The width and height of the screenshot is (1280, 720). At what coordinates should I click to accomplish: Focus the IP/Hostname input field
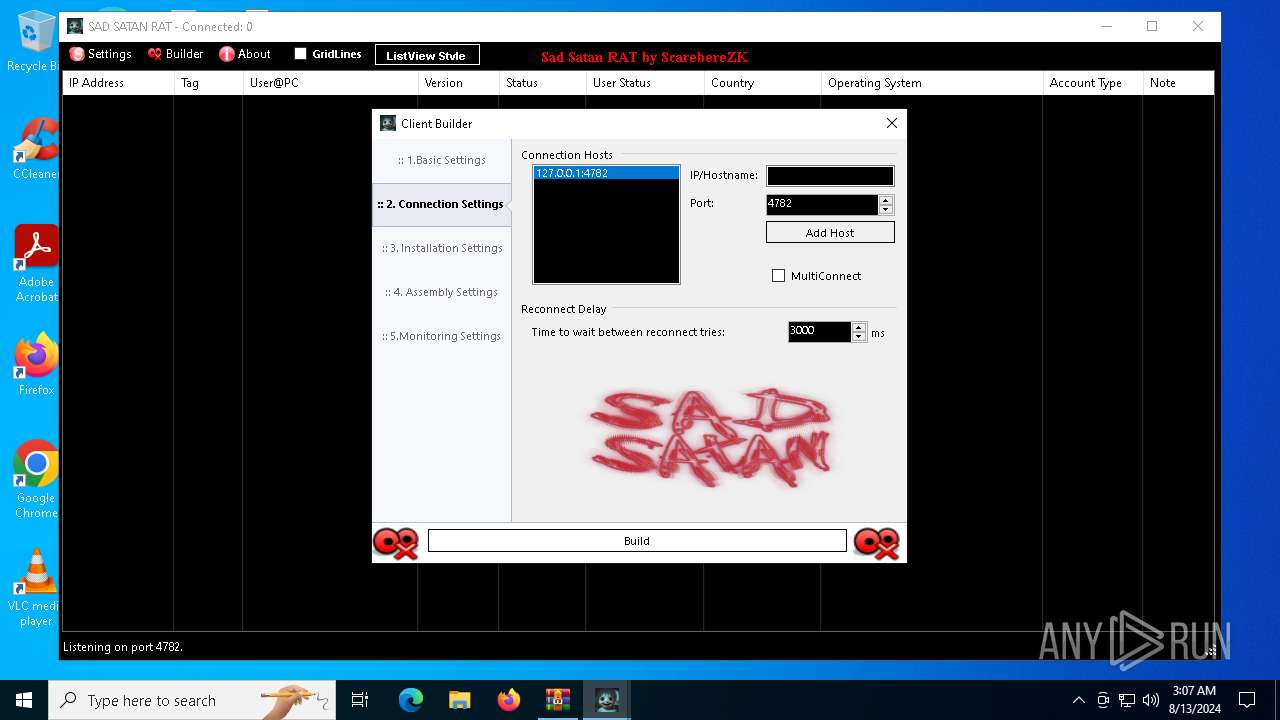pyautogui.click(x=830, y=176)
